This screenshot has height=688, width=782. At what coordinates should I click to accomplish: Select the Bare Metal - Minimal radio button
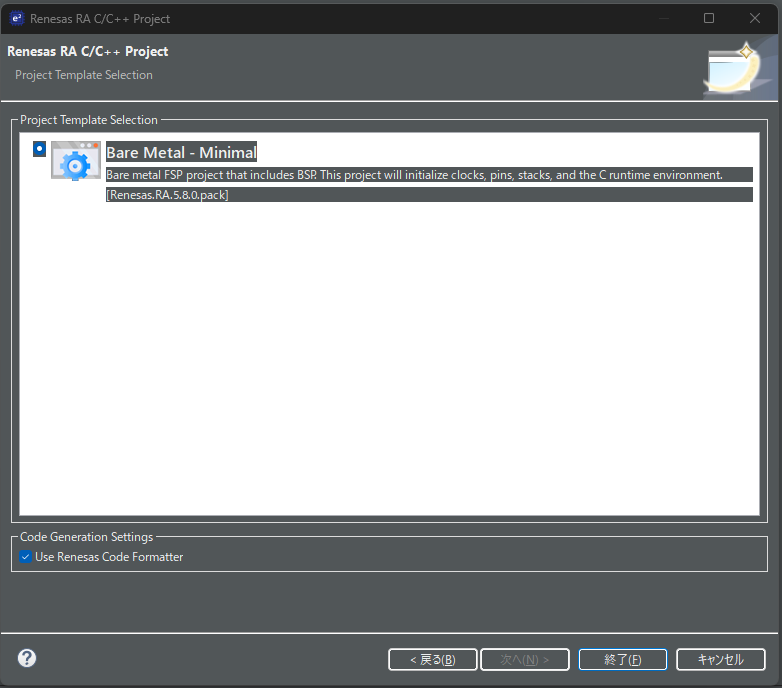(x=39, y=149)
